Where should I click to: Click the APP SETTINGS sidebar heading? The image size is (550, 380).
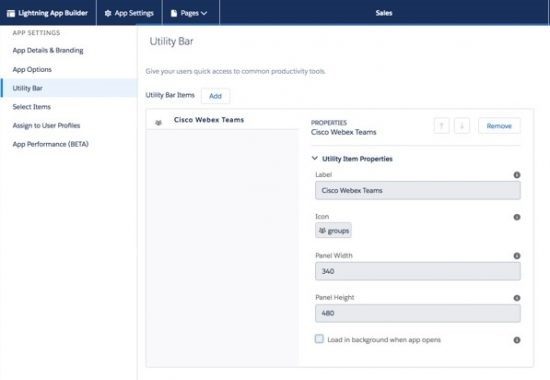(36, 33)
